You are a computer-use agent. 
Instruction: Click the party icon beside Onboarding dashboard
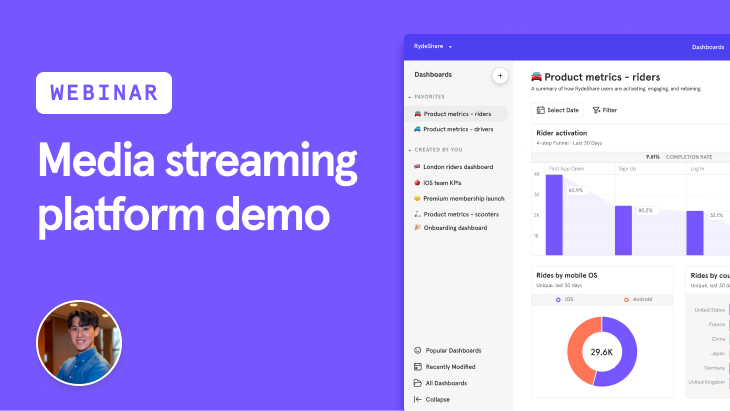[418, 227]
